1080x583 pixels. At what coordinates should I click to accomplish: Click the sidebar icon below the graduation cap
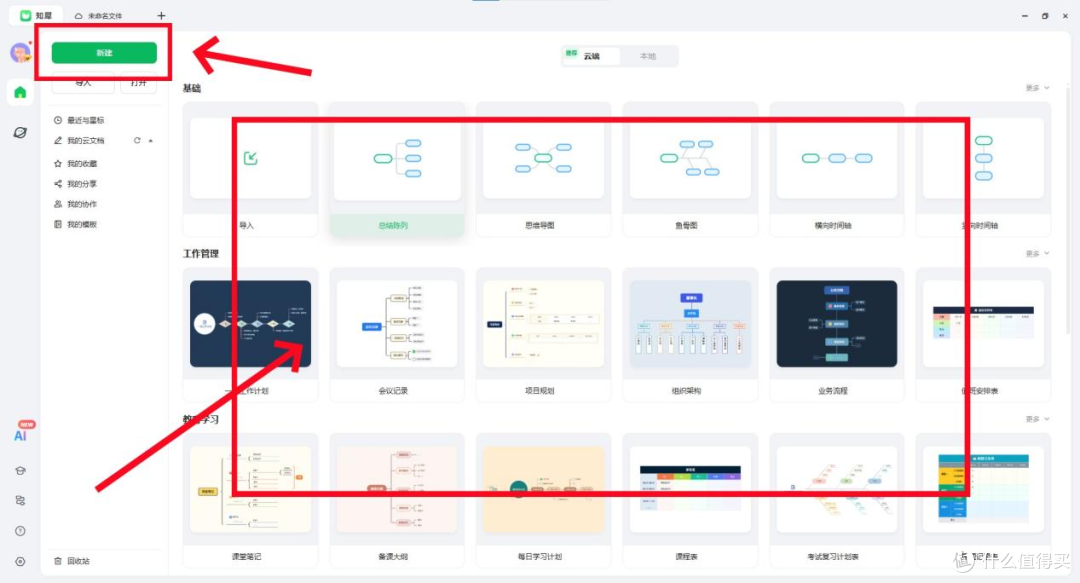(x=20, y=501)
